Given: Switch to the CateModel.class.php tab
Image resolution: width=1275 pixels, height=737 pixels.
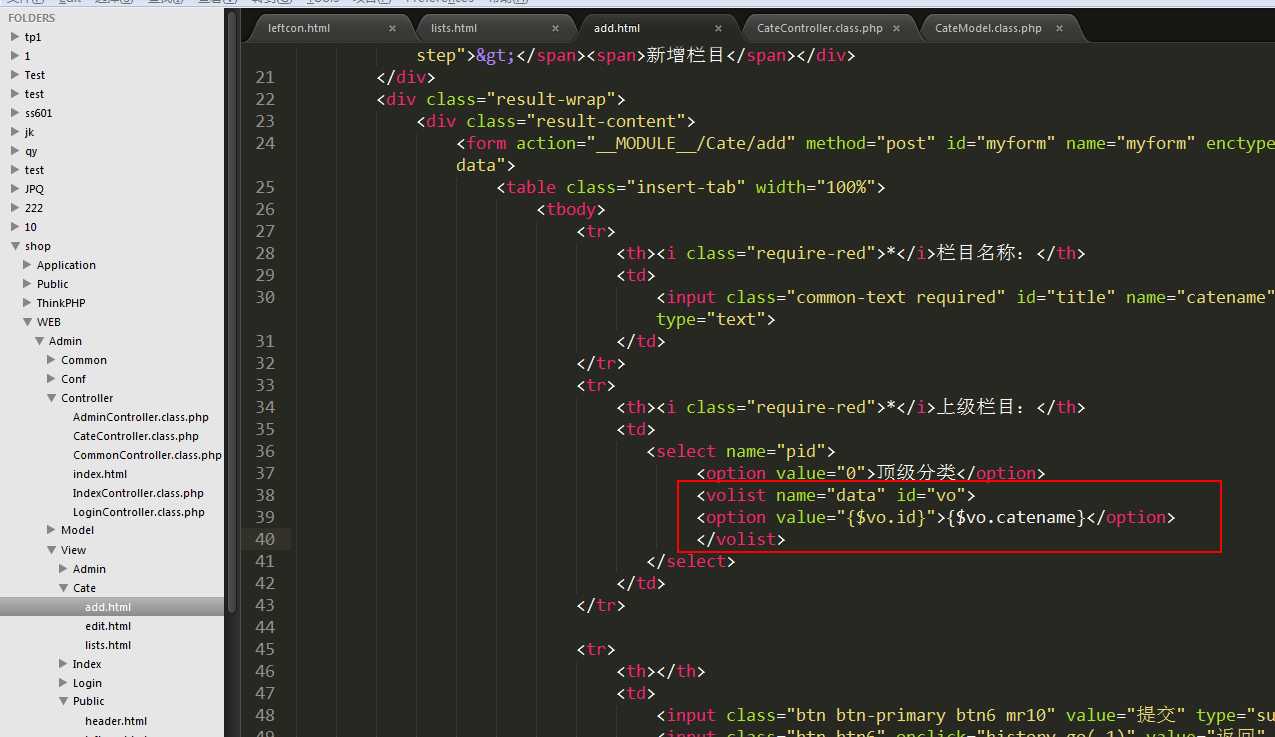Looking at the screenshot, I should [988, 28].
